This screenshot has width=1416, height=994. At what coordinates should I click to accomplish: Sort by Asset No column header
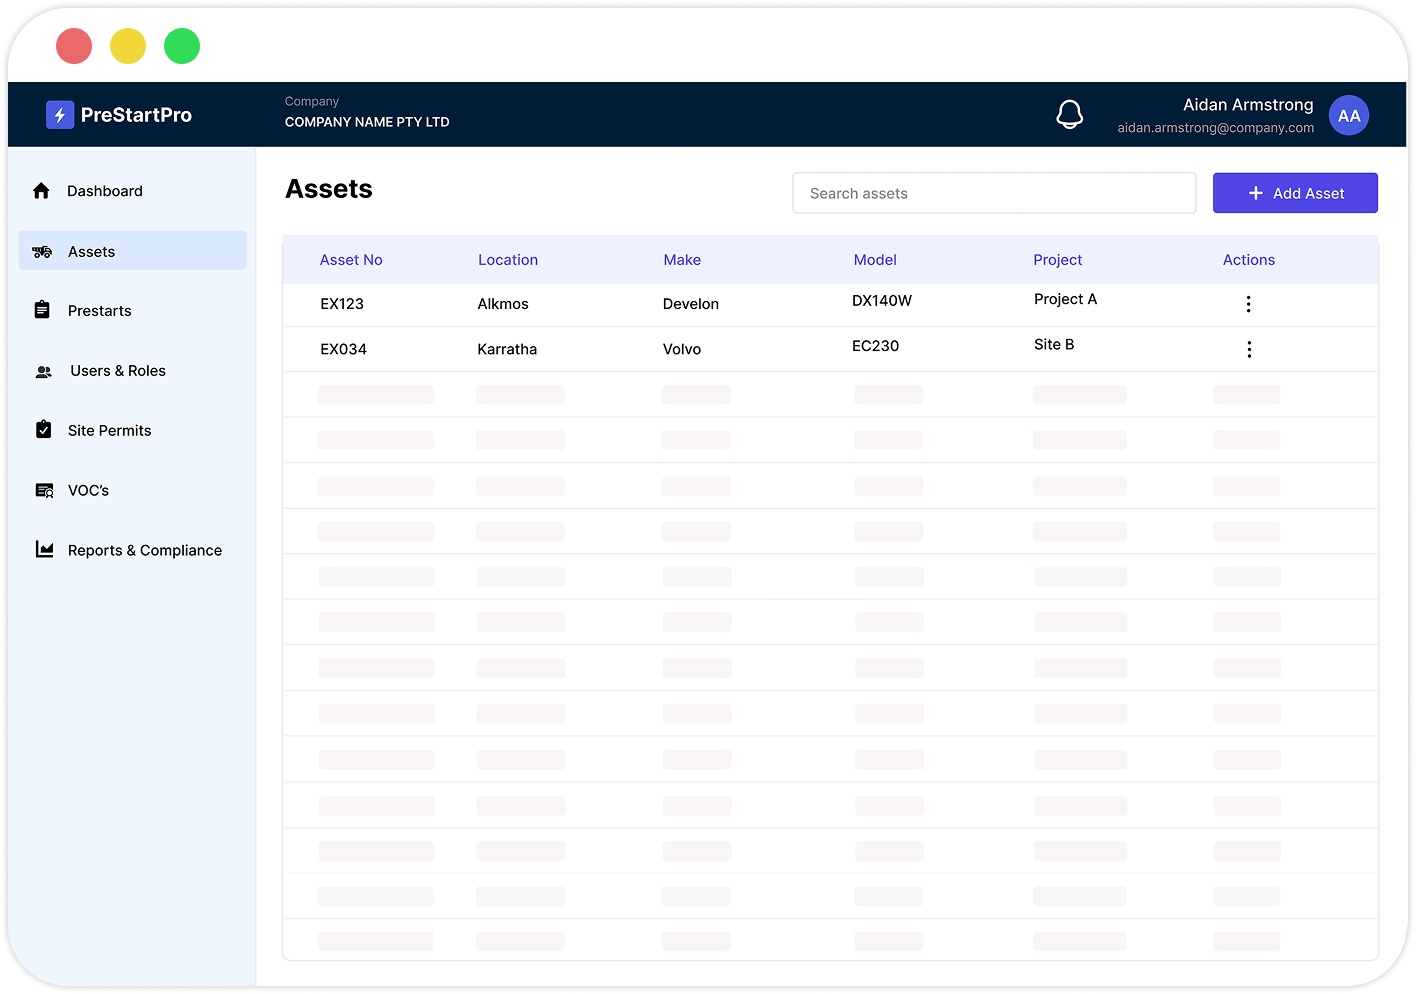351,260
